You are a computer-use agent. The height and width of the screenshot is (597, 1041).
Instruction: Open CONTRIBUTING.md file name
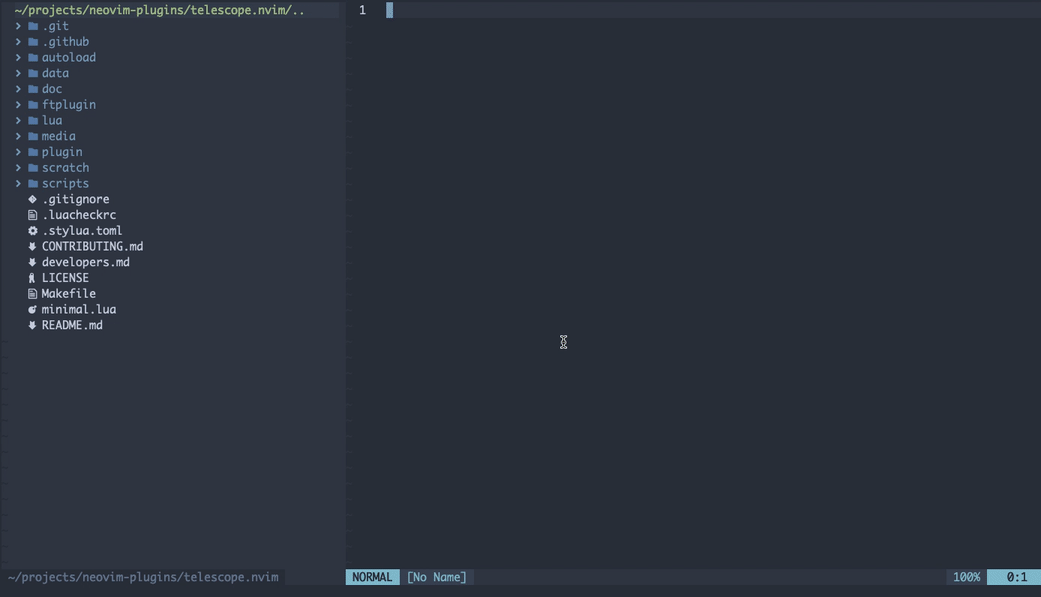click(92, 246)
